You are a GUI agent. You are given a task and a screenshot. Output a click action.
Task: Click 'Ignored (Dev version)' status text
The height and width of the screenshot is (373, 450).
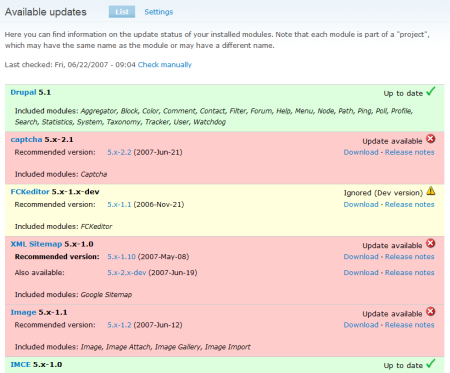[x=383, y=193]
